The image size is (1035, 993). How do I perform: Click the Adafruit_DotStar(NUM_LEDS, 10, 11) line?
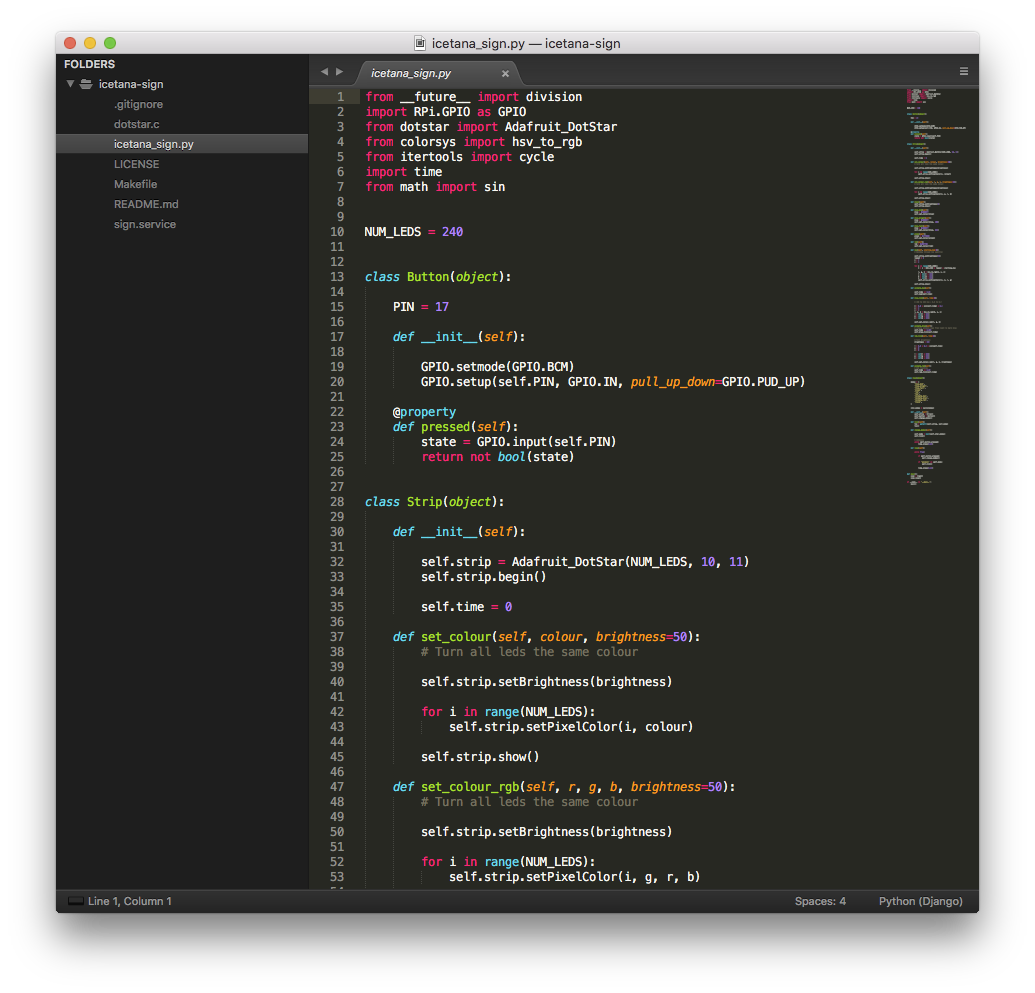pyautogui.click(x=585, y=562)
